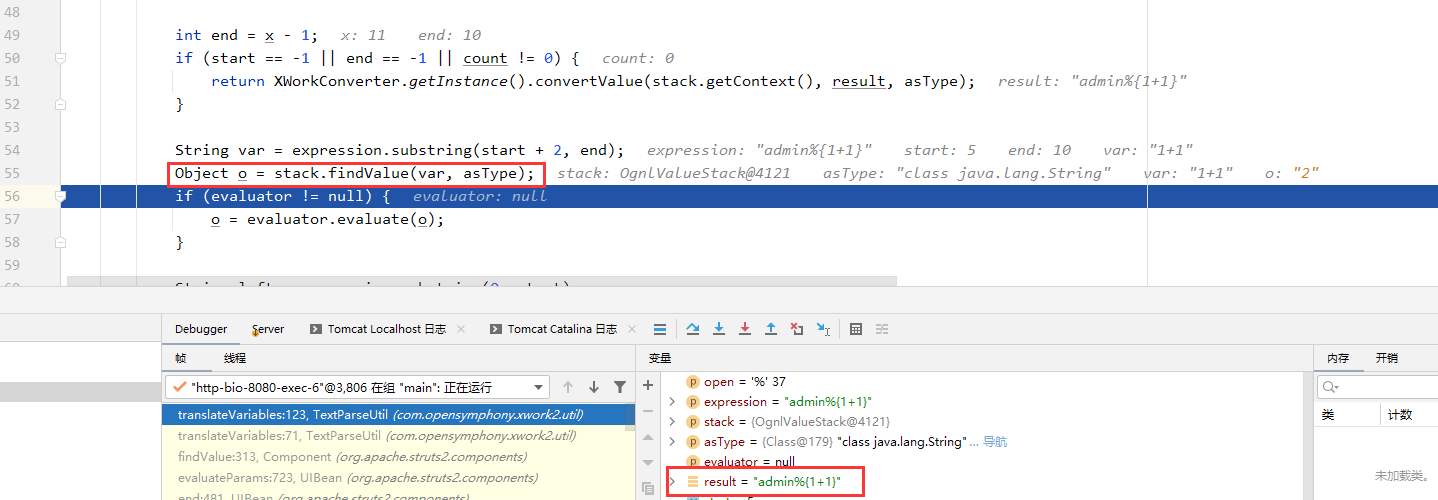The height and width of the screenshot is (500, 1438).
Task: Click the Run to Cursor icon
Action: [x=823, y=329]
